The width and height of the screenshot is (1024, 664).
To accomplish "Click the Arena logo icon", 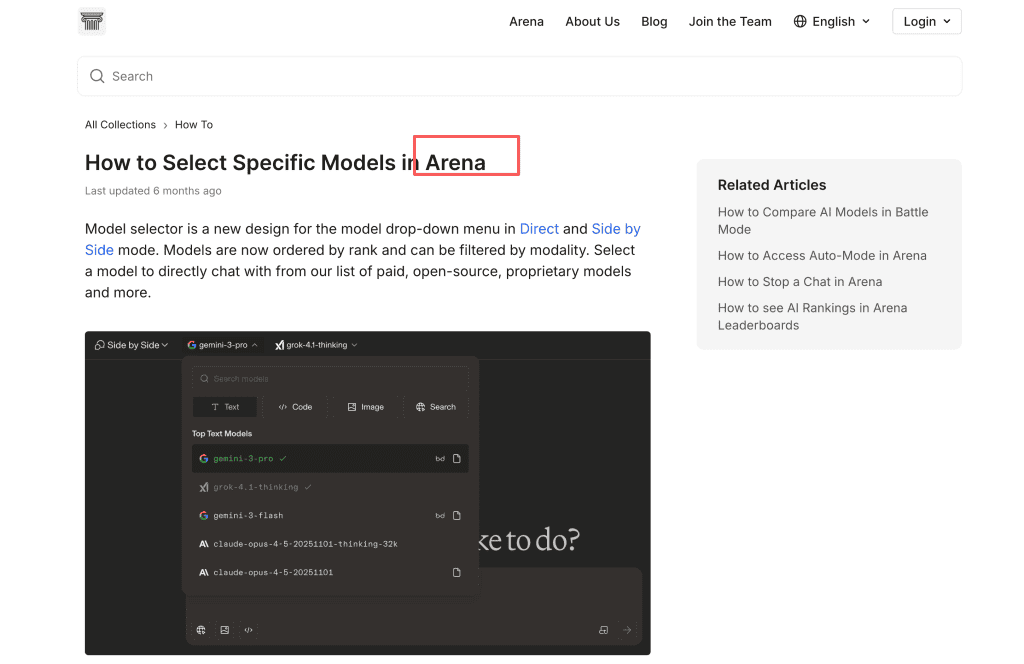I will click(x=91, y=22).
